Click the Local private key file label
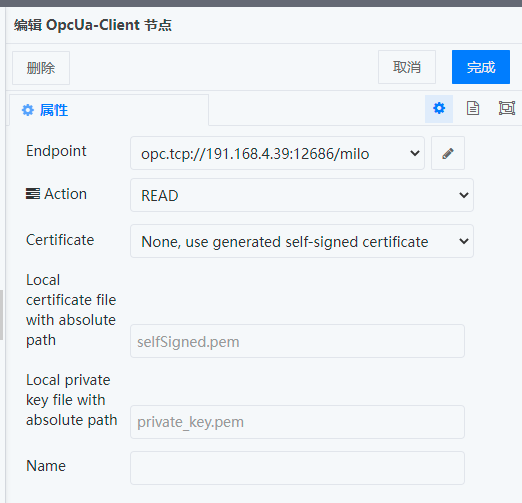 [72, 400]
